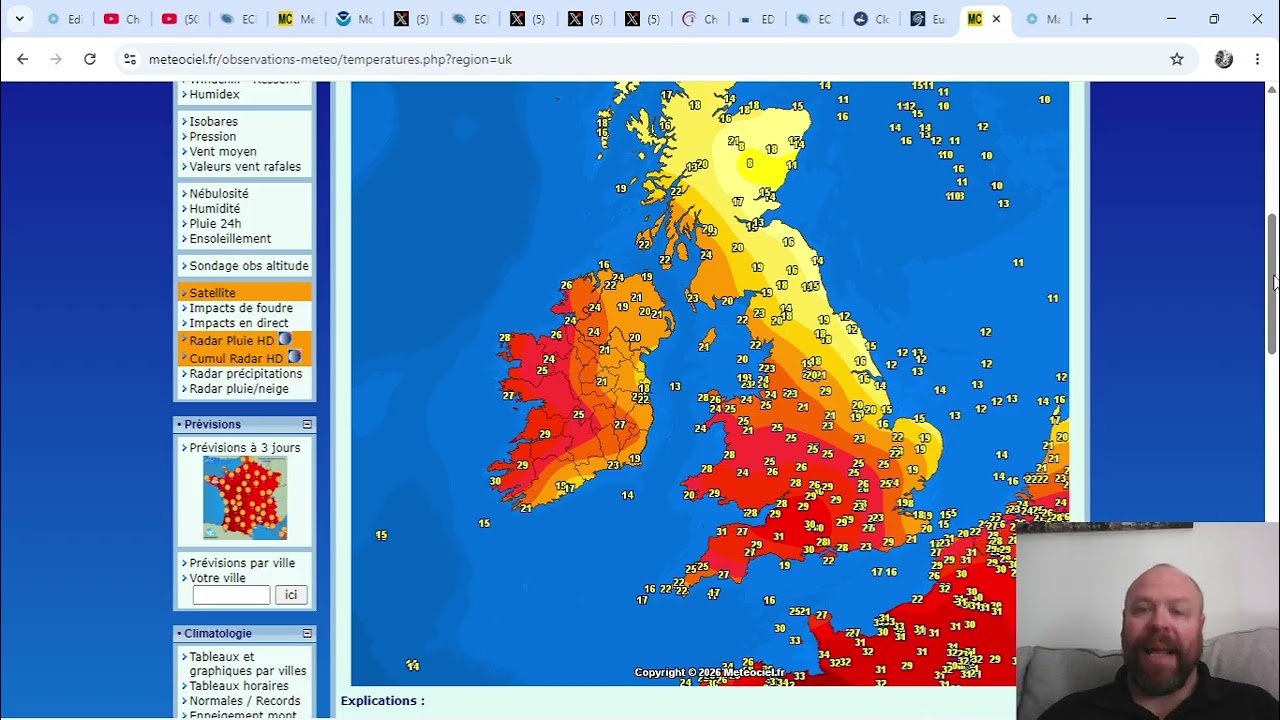
Task: Open Prévisions à 3 jours link
Action: point(244,447)
